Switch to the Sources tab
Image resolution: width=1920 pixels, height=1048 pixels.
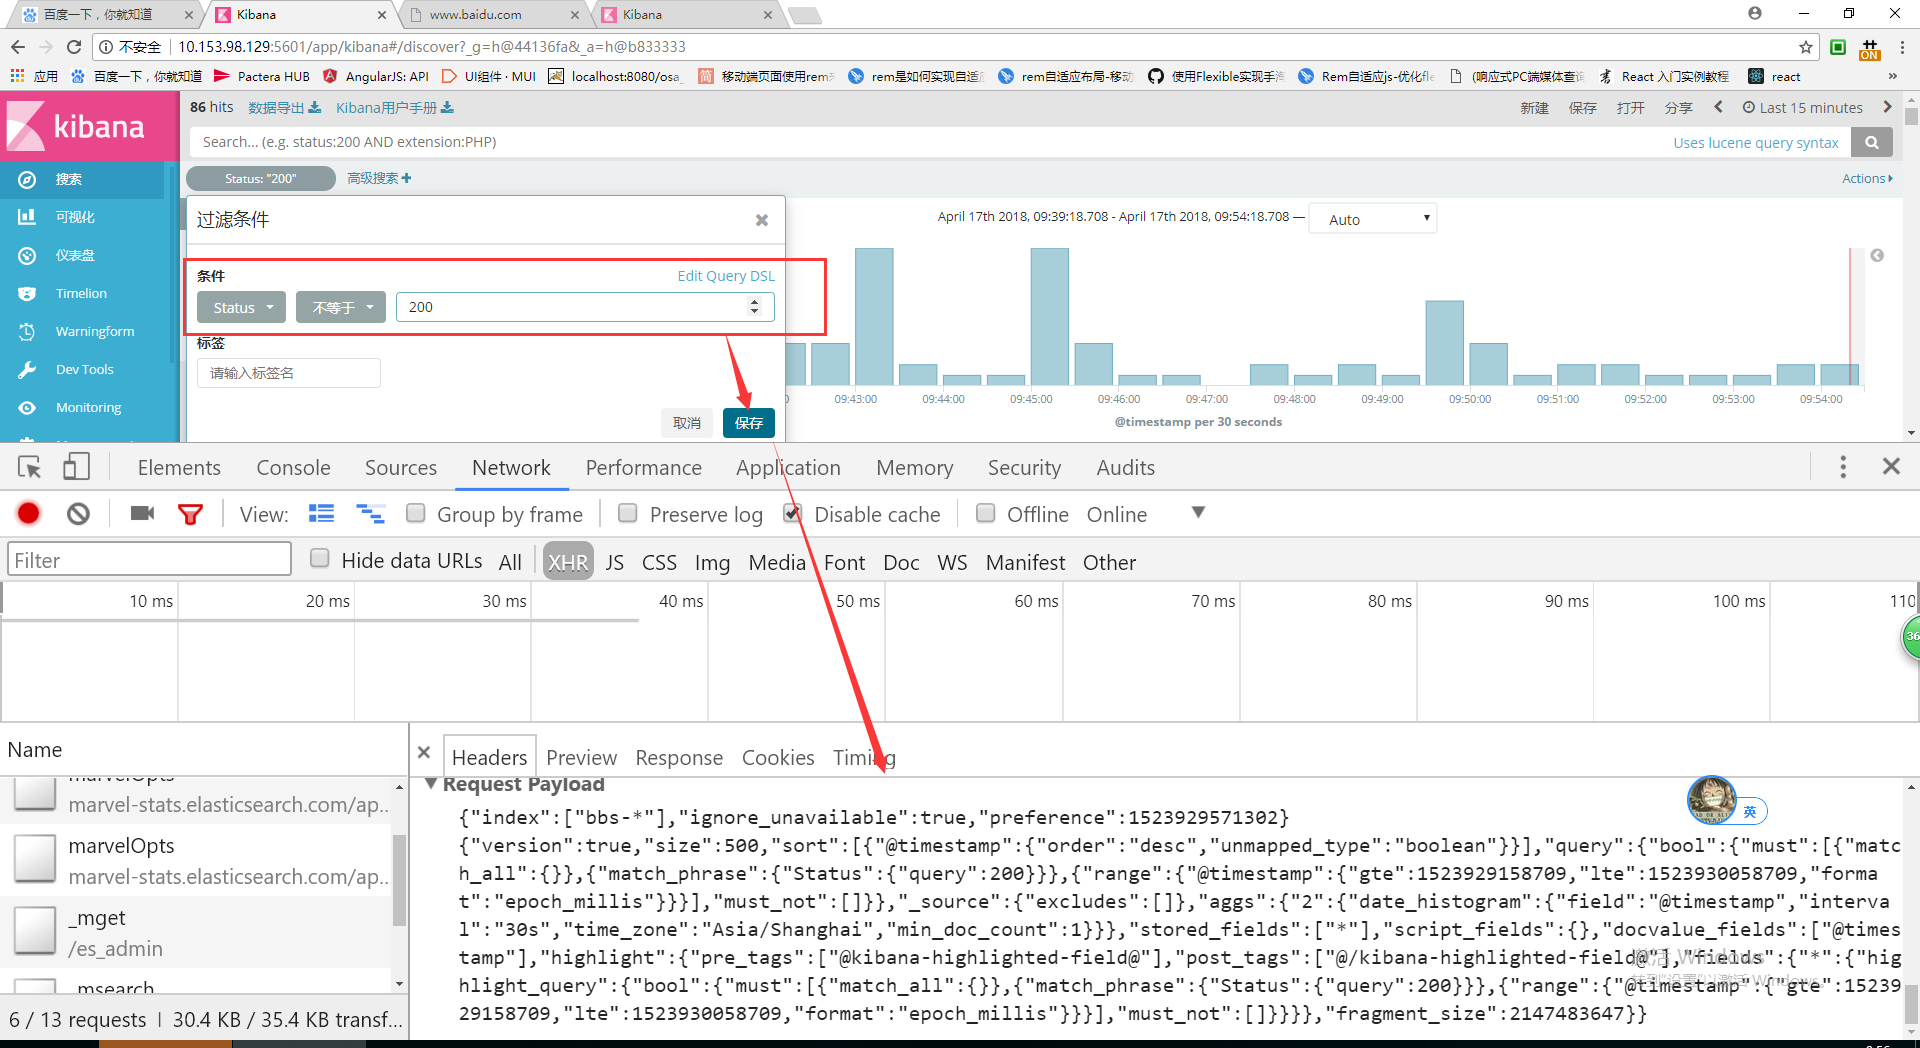coord(400,467)
